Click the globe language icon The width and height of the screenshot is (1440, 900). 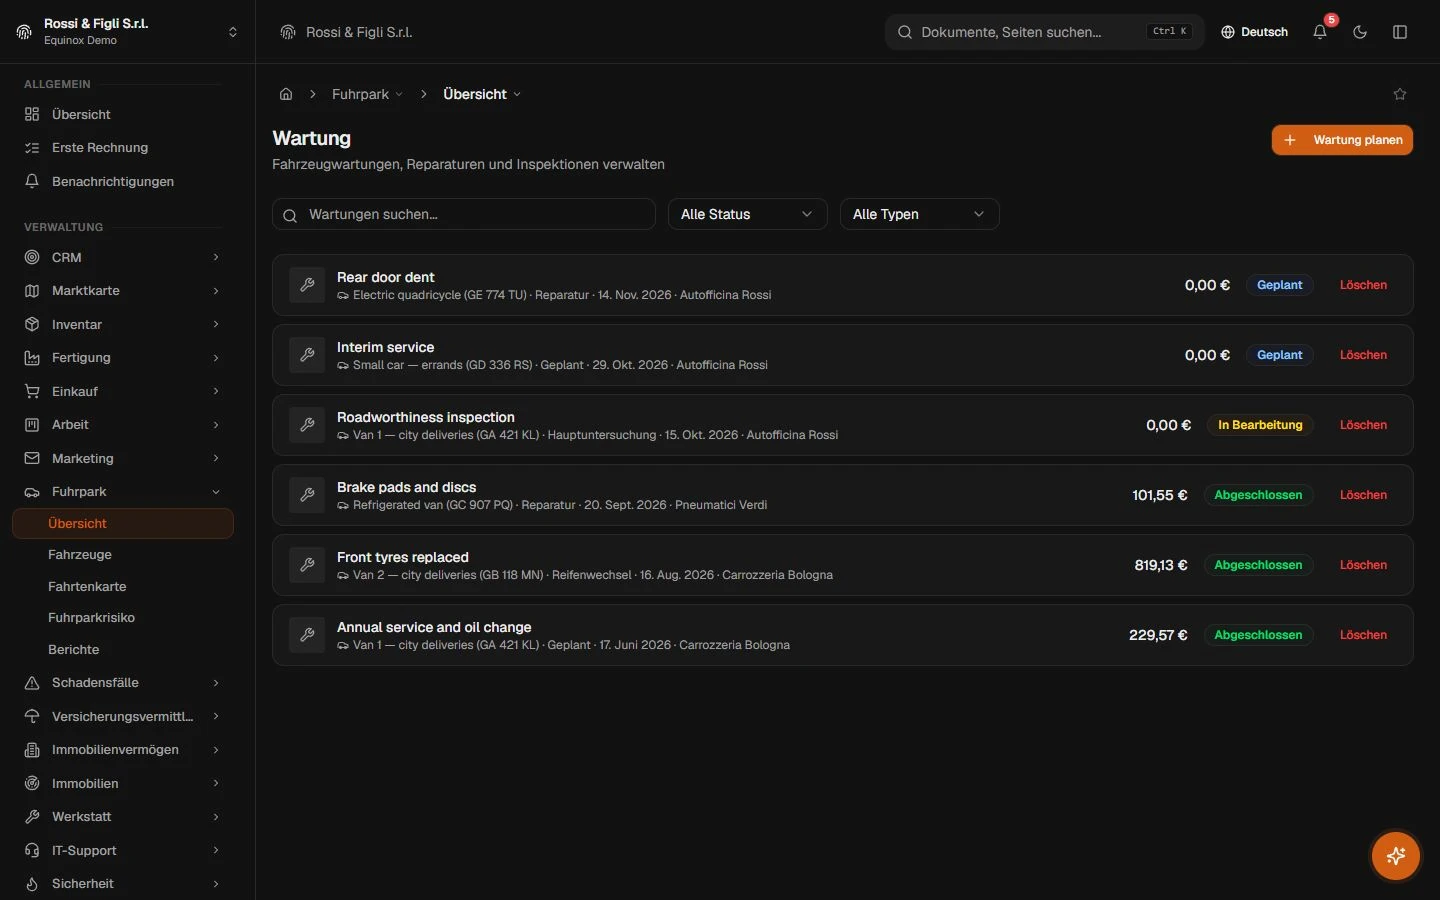point(1228,32)
